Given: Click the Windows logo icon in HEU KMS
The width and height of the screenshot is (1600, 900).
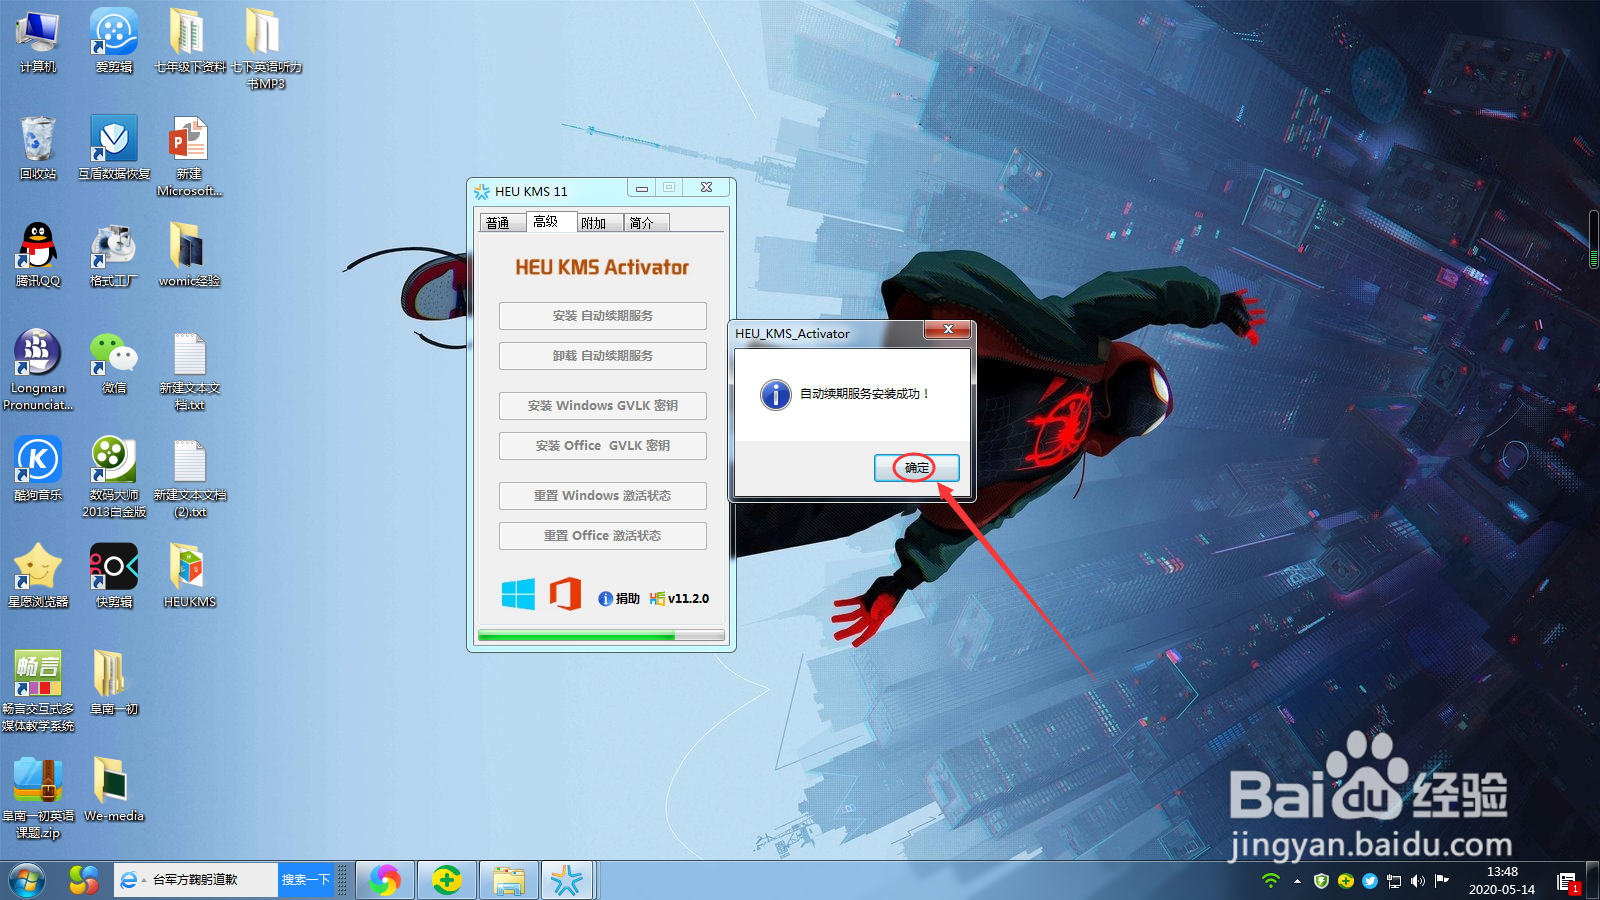Looking at the screenshot, I should [518, 594].
